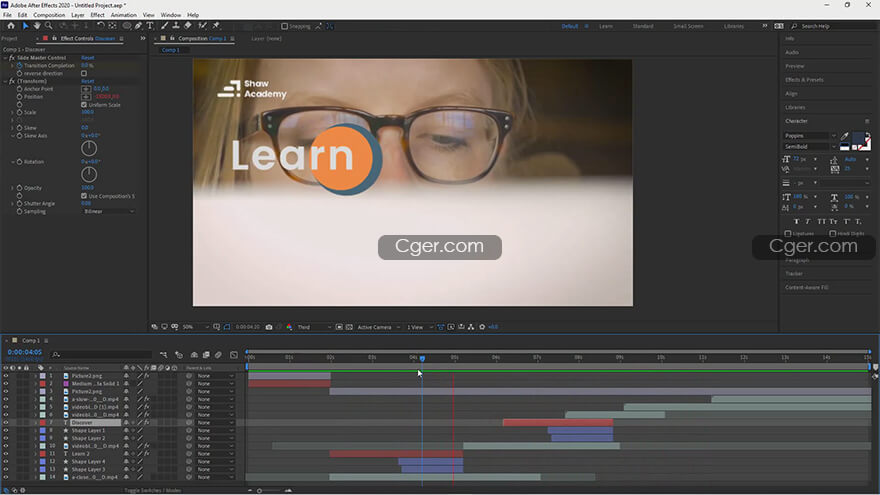The image size is (880, 495).
Task: Select the Eraser tool
Action: click(x=187, y=26)
